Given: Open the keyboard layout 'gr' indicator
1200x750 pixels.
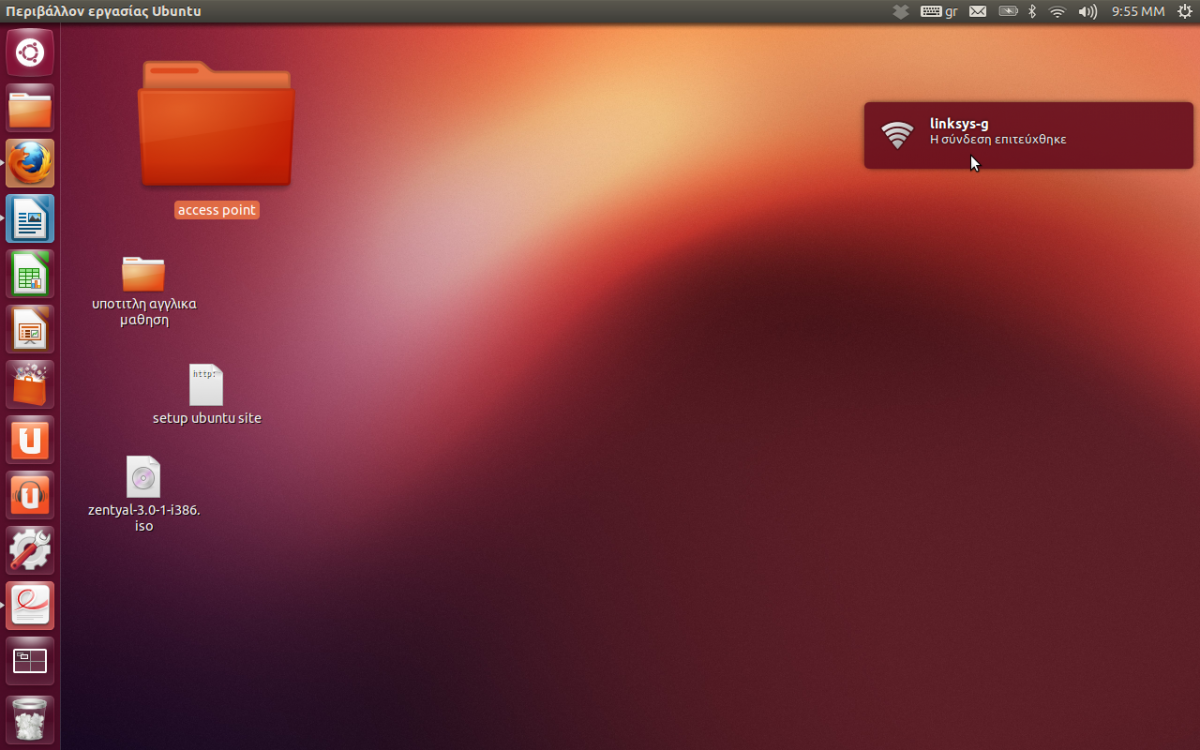Looking at the screenshot, I should click(x=939, y=11).
